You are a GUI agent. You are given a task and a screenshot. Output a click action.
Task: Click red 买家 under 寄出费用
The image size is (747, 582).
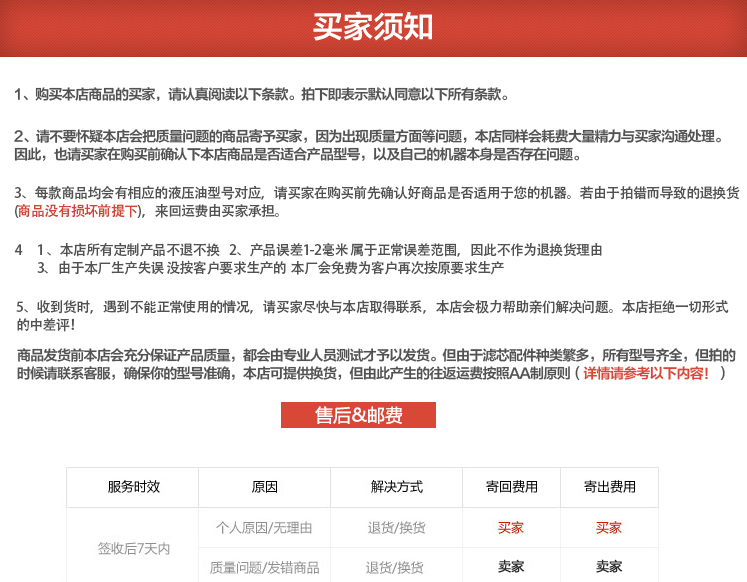click(609, 528)
